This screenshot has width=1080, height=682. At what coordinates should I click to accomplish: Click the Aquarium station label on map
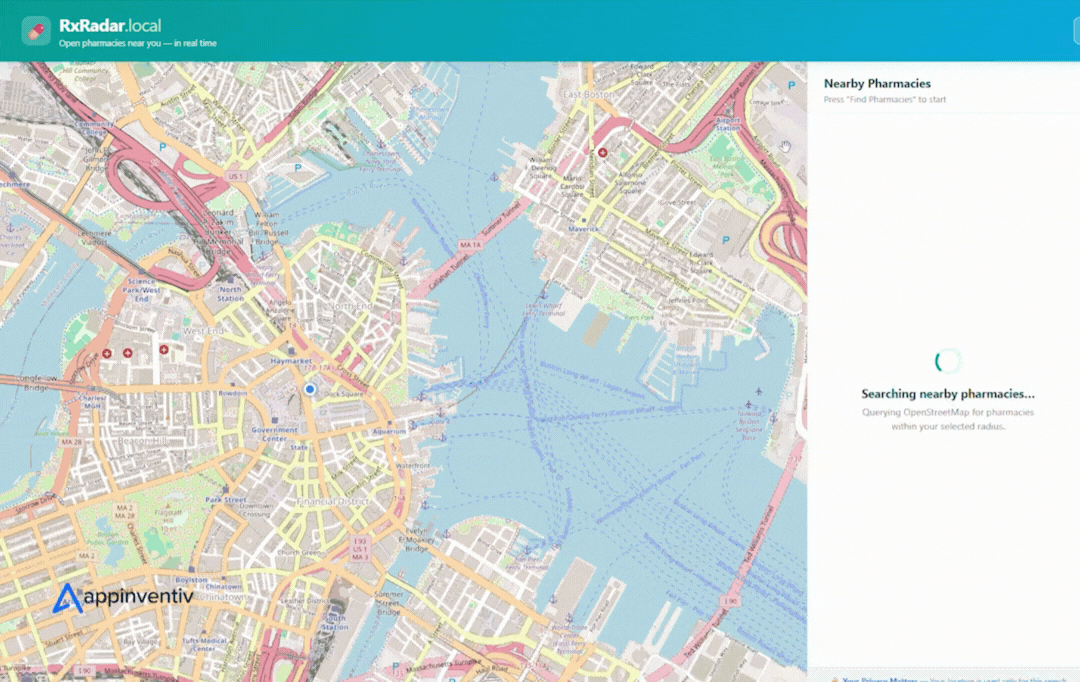389,432
